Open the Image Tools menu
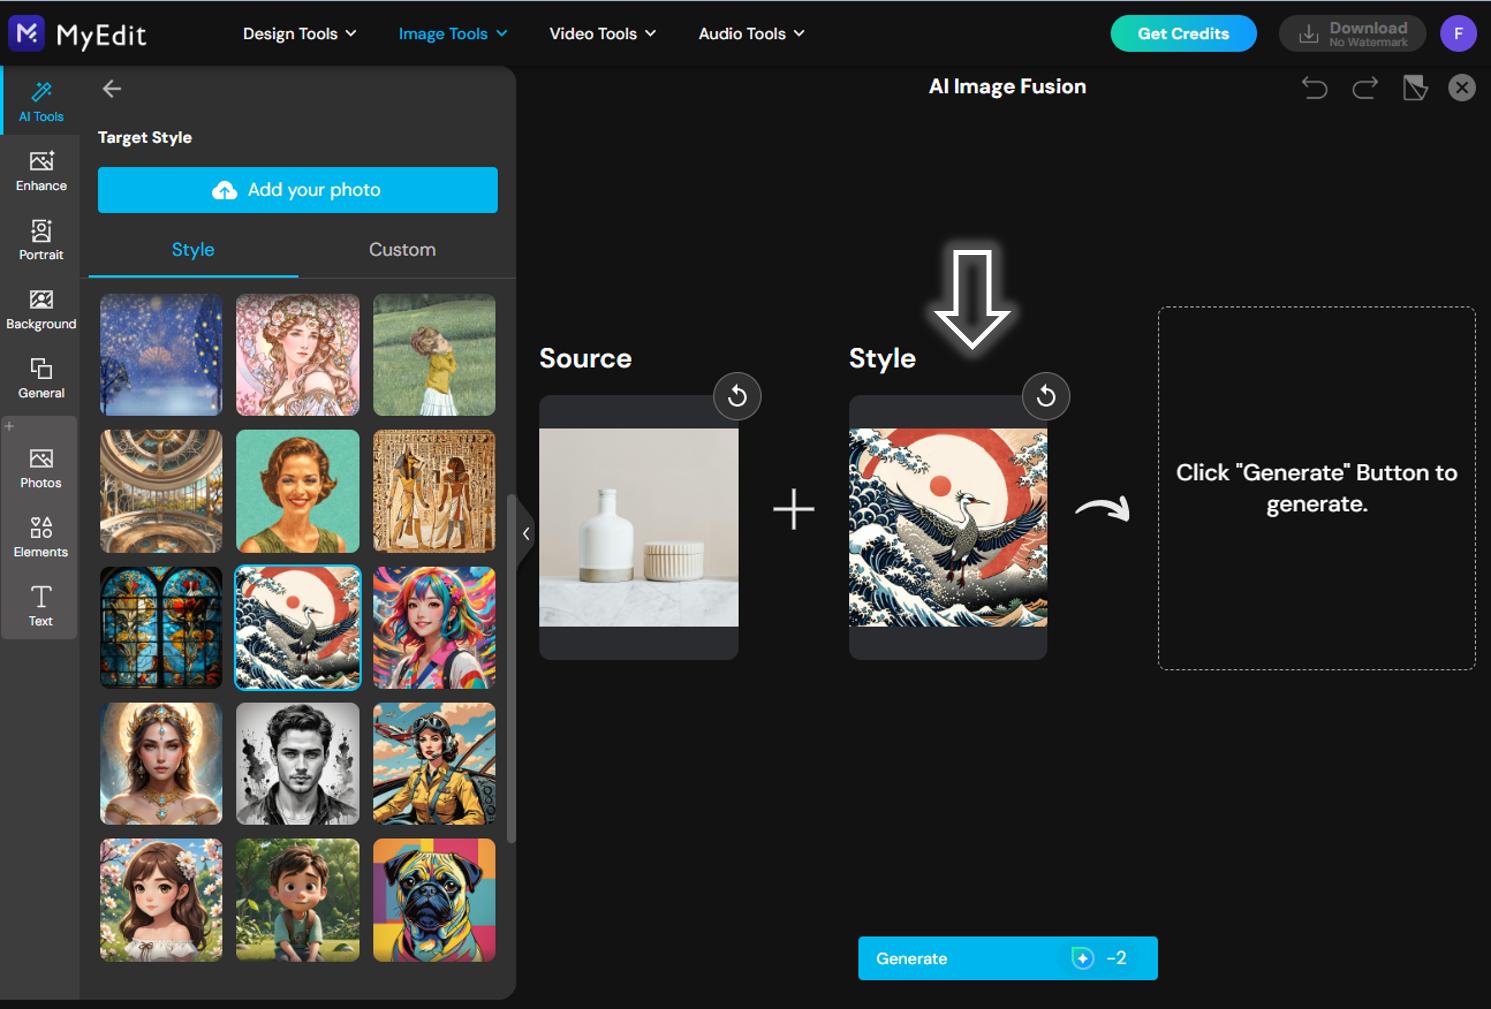 click(x=452, y=33)
